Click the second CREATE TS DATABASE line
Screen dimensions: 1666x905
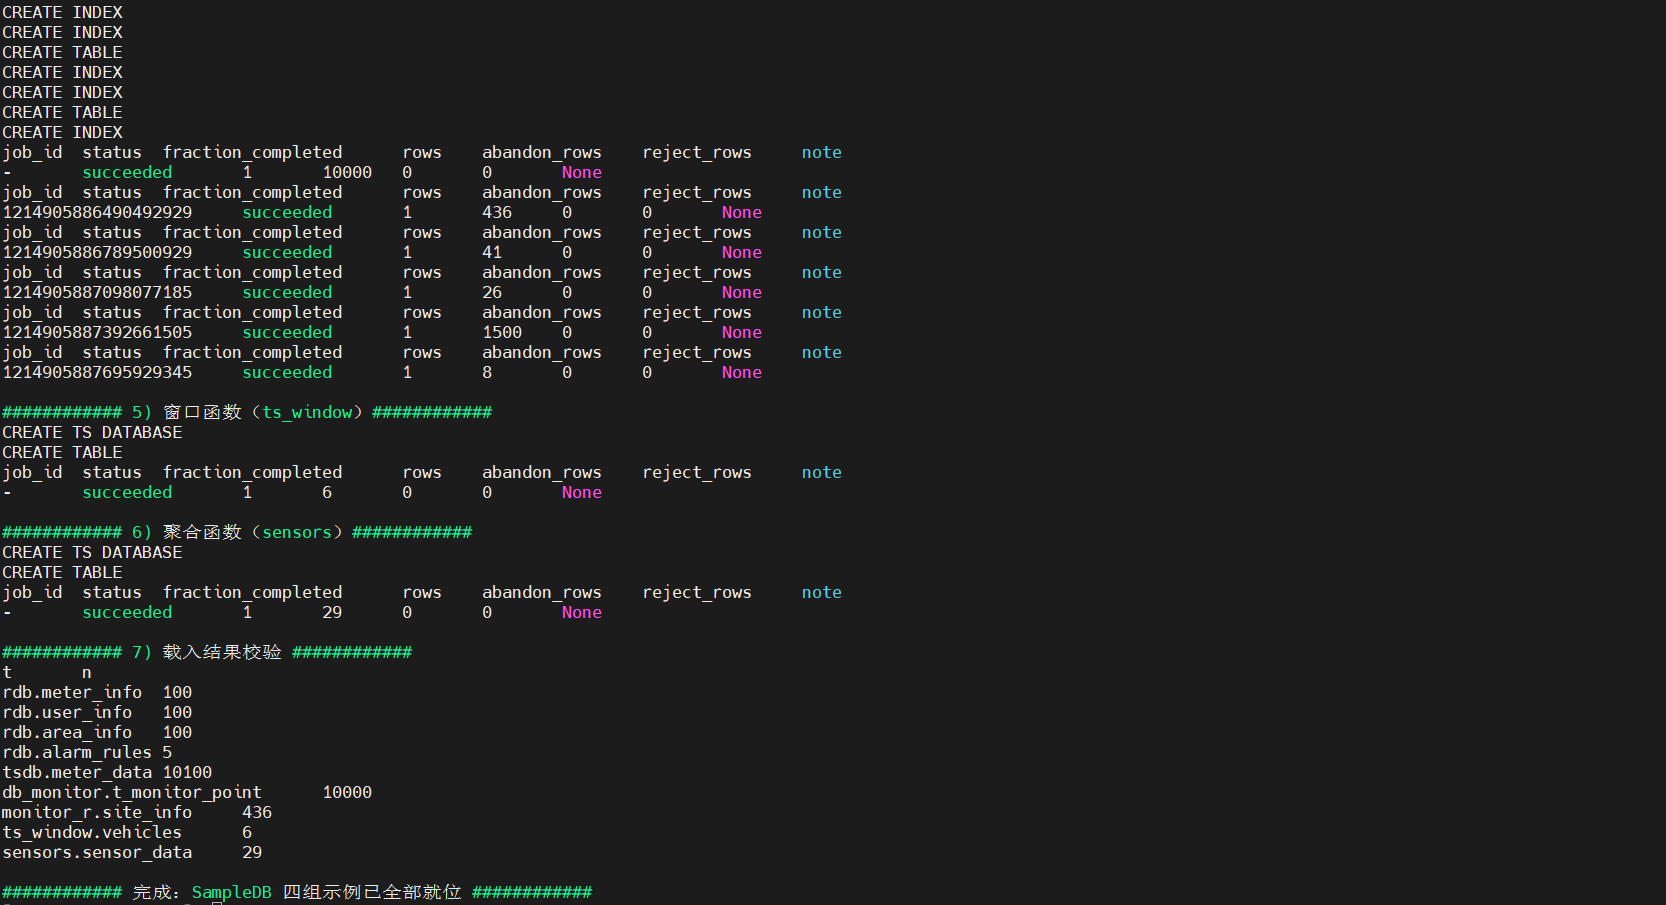tap(92, 552)
